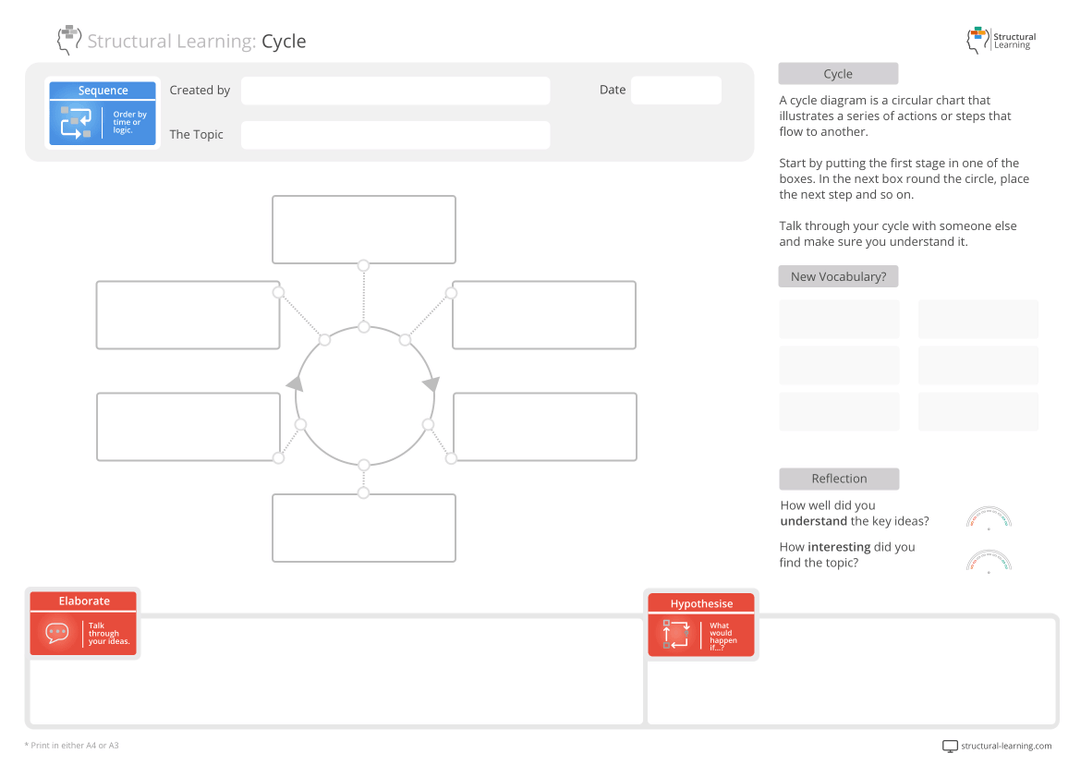Click the Reflection heading button
The height and width of the screenshot is (764, 1080).
838,478
